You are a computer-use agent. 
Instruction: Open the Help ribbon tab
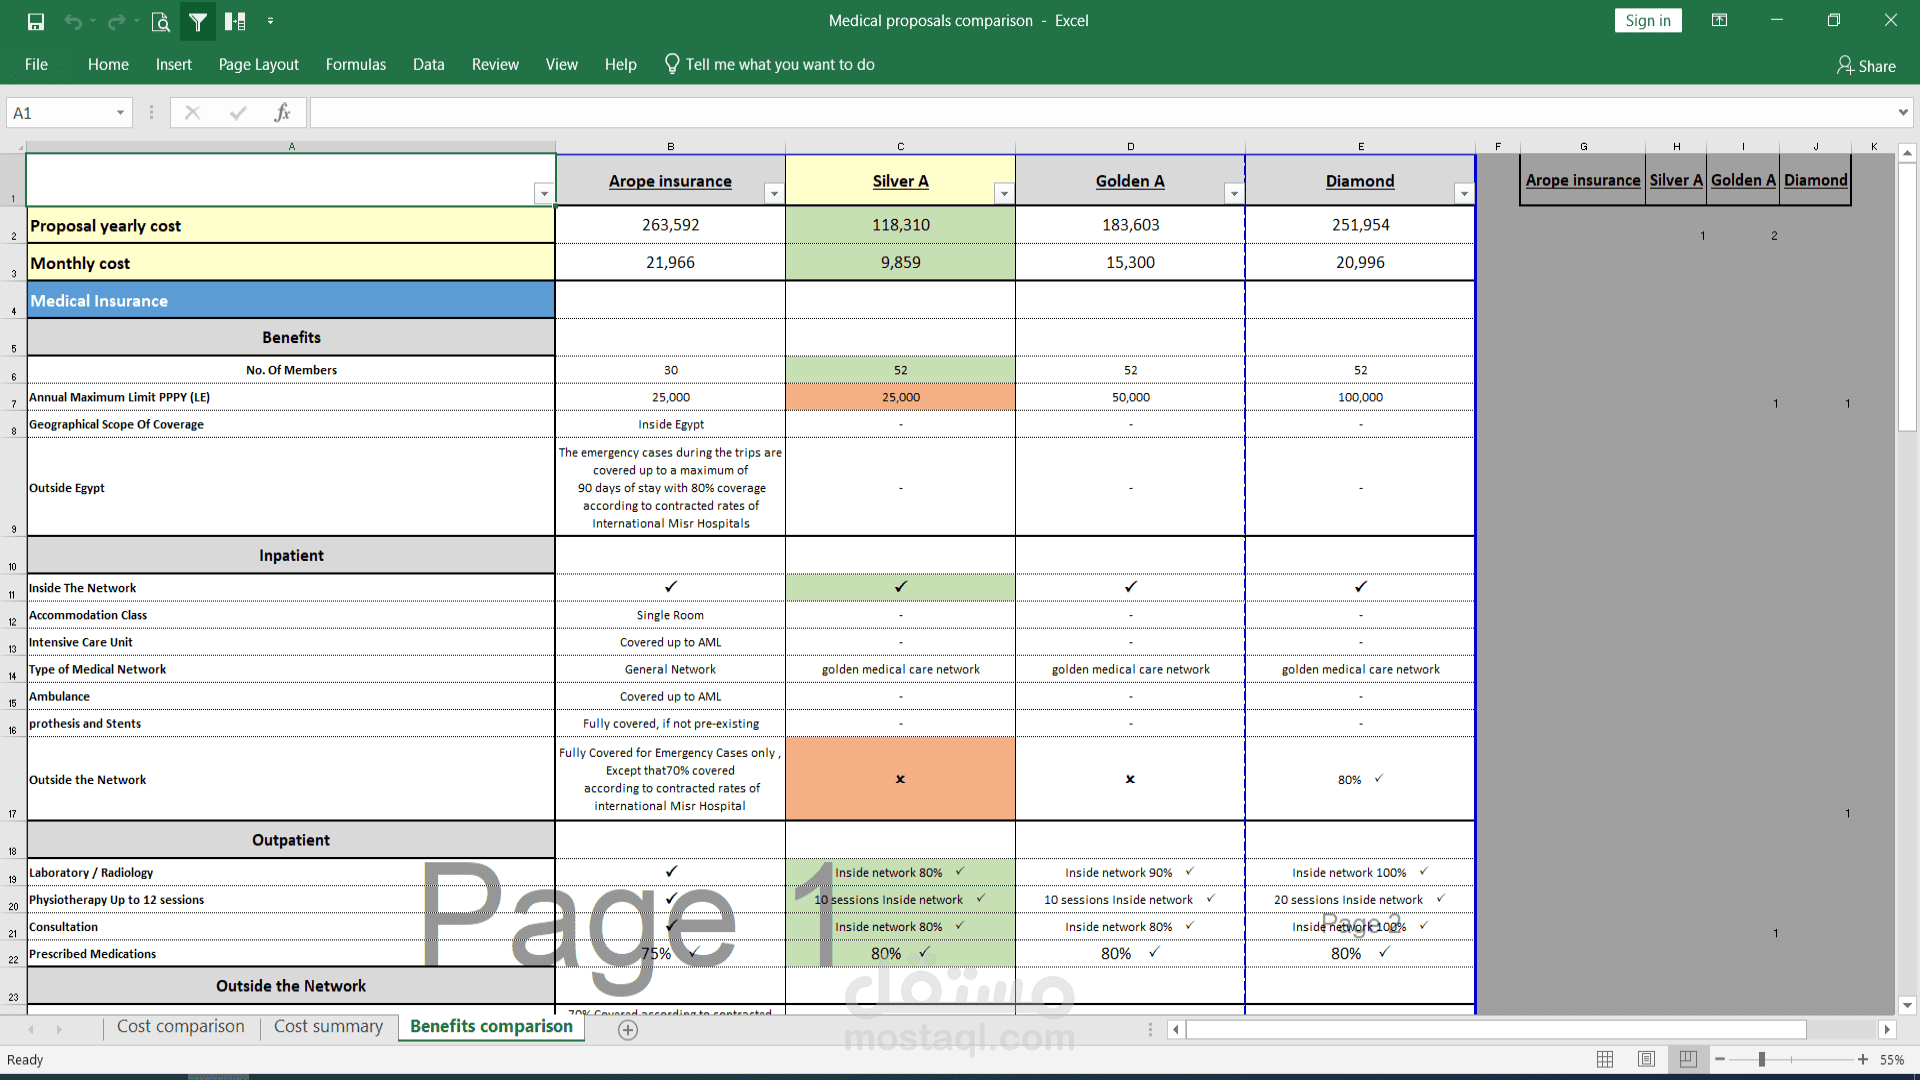(620, 64)
